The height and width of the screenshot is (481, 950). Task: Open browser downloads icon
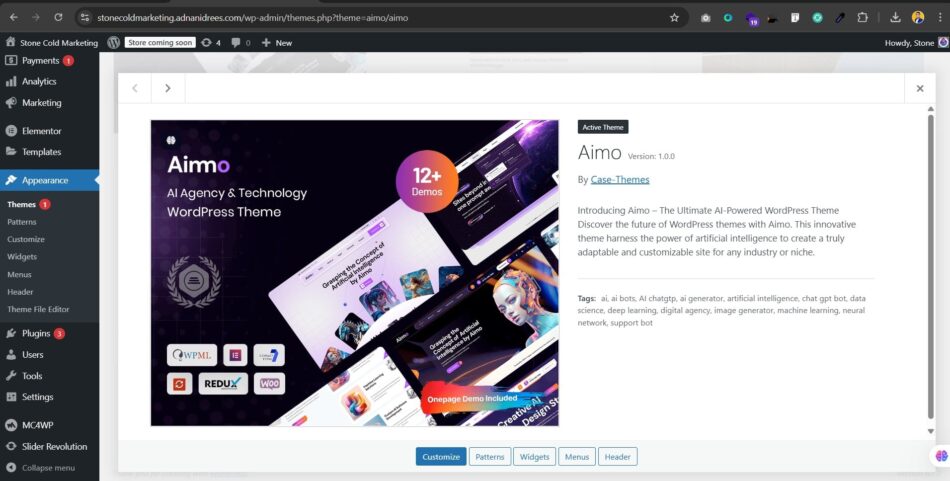895,18
